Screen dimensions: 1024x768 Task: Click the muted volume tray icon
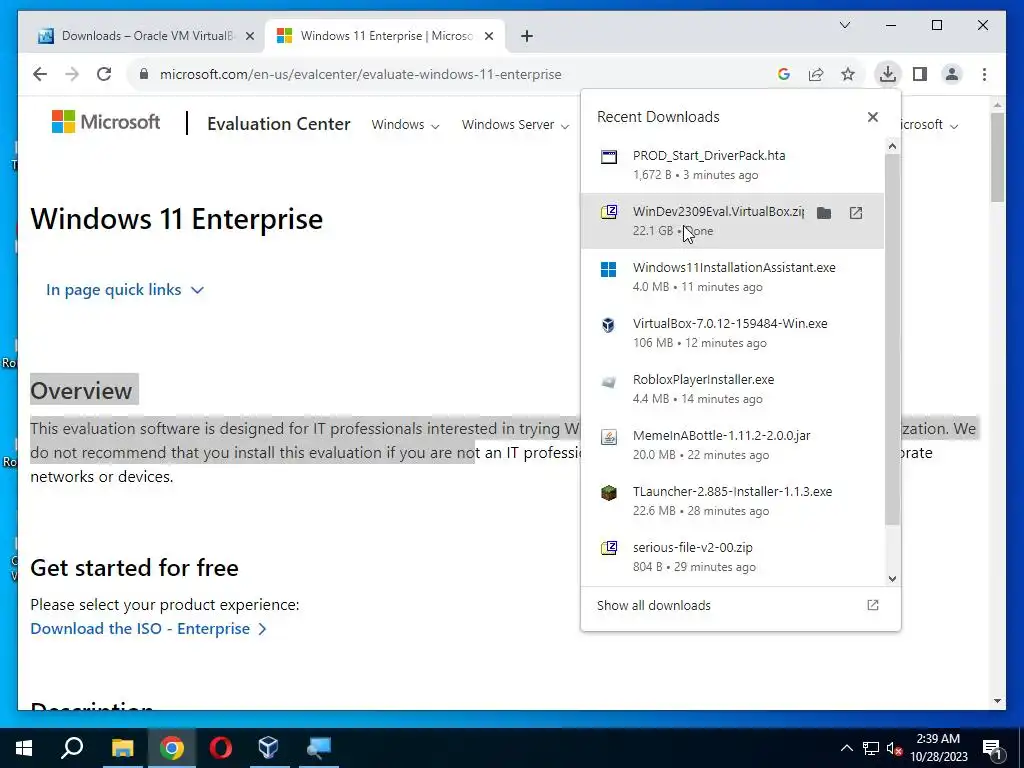[894, 748]
